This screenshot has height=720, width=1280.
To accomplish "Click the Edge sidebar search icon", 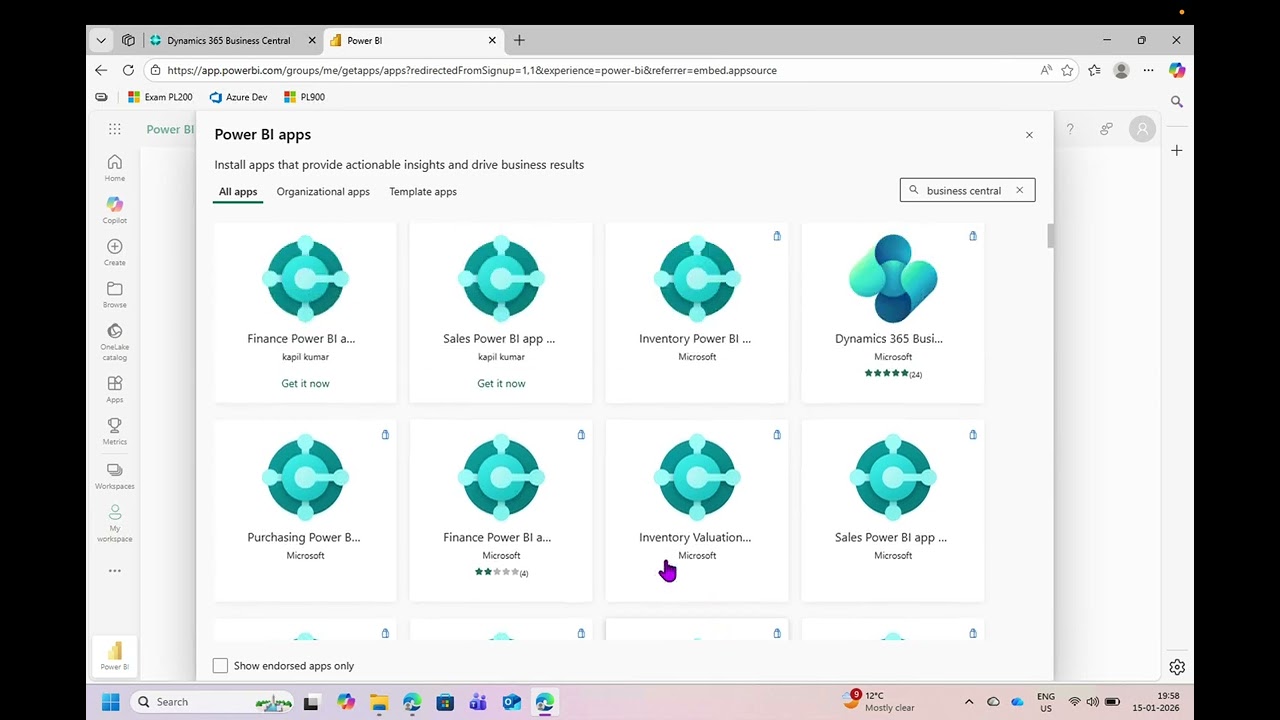I will pos(1177,102).
